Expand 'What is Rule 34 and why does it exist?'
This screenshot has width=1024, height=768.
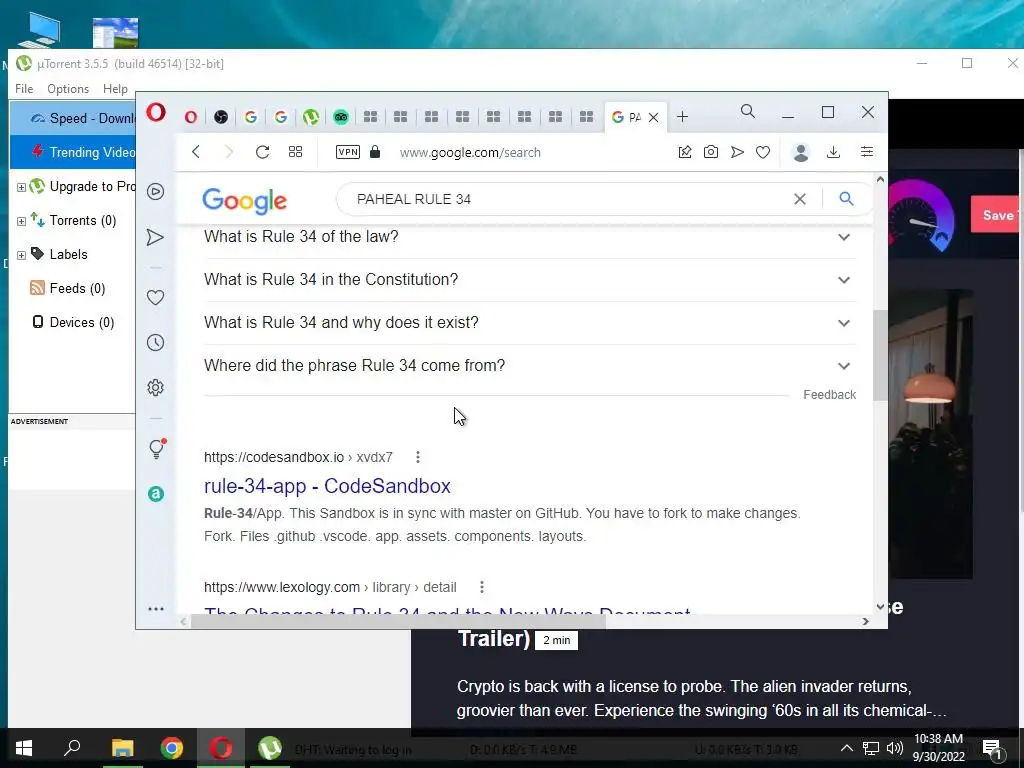pos(530,323)
